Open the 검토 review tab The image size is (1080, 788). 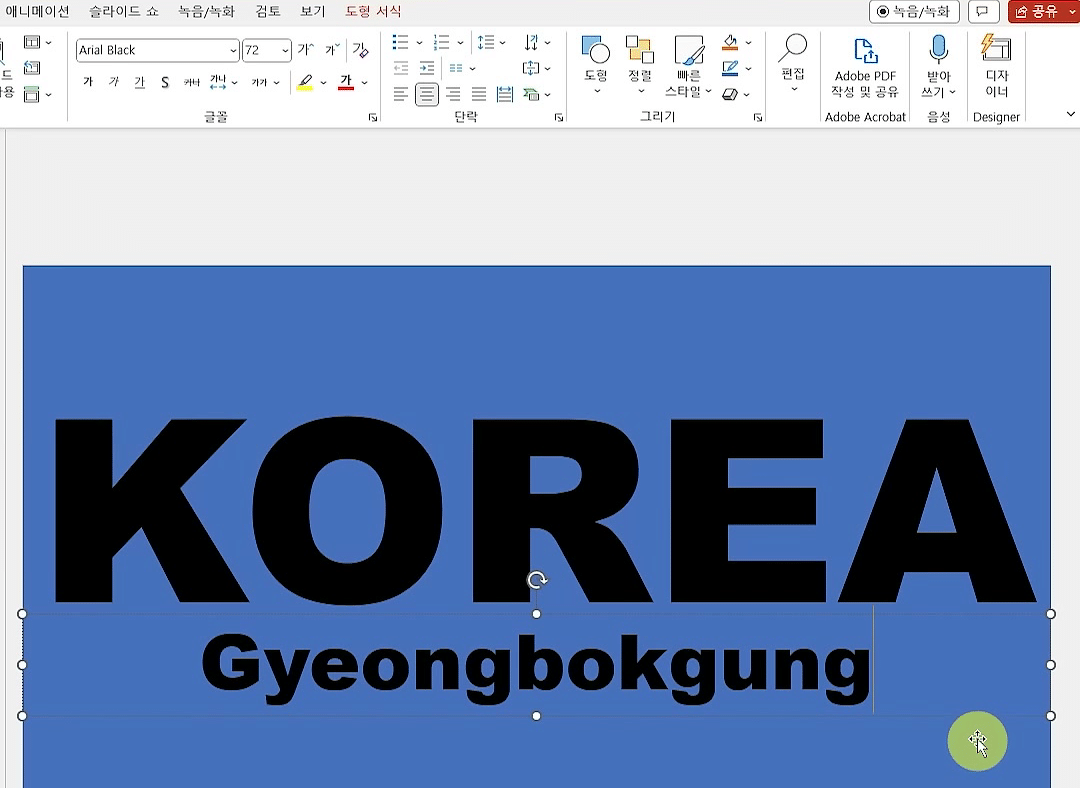[268, 11]
